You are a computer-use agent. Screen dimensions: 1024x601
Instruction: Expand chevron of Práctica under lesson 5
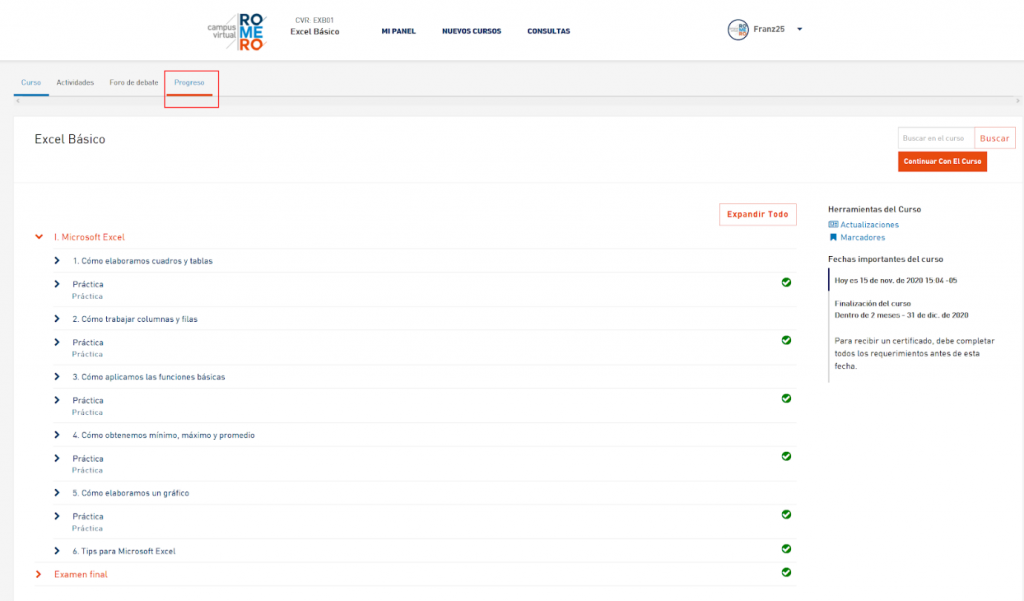[57, 516]
